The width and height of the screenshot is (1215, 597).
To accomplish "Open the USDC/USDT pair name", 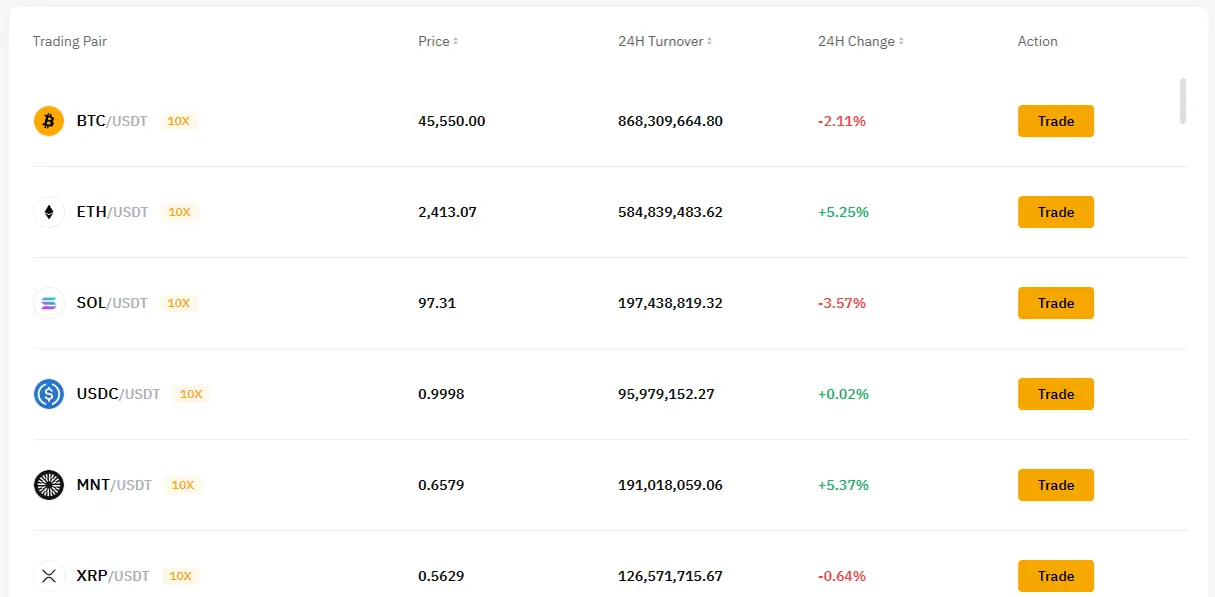I will (118, 394).
